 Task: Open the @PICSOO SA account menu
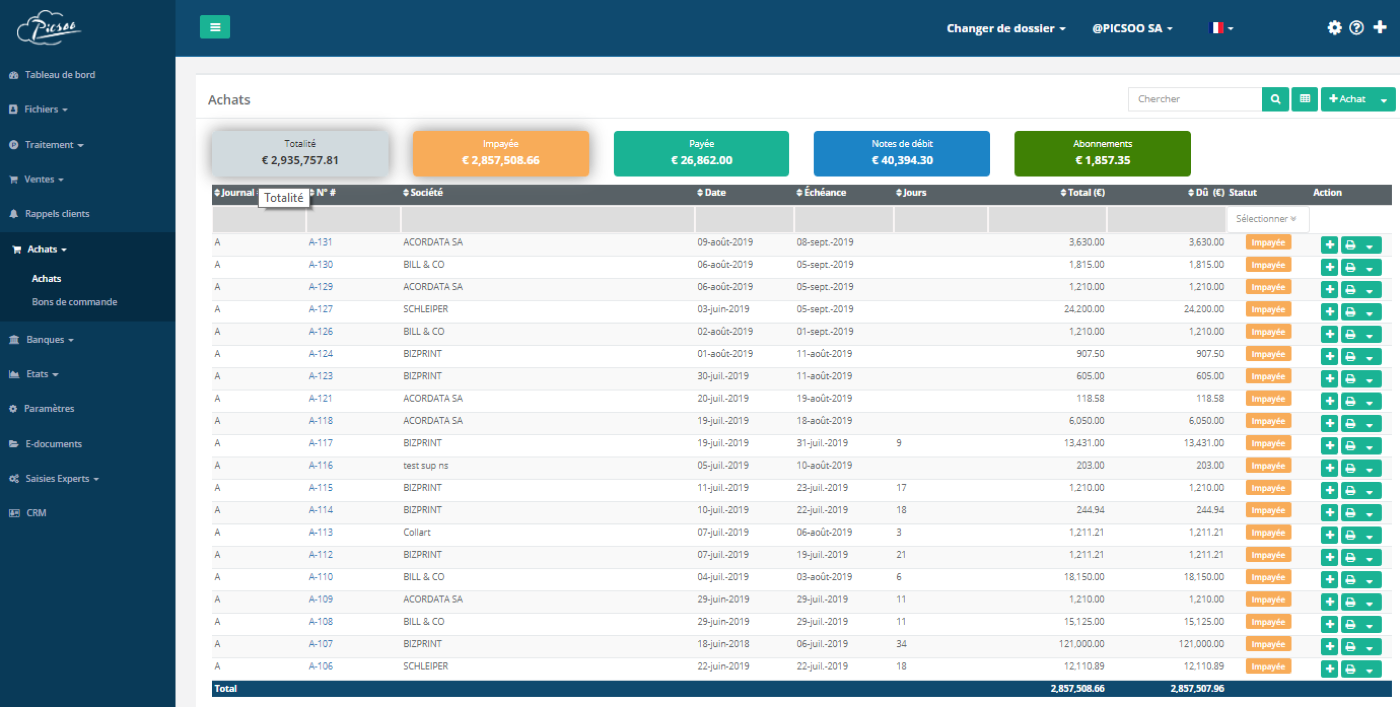pyautogui.click(x=1132, y=28)
